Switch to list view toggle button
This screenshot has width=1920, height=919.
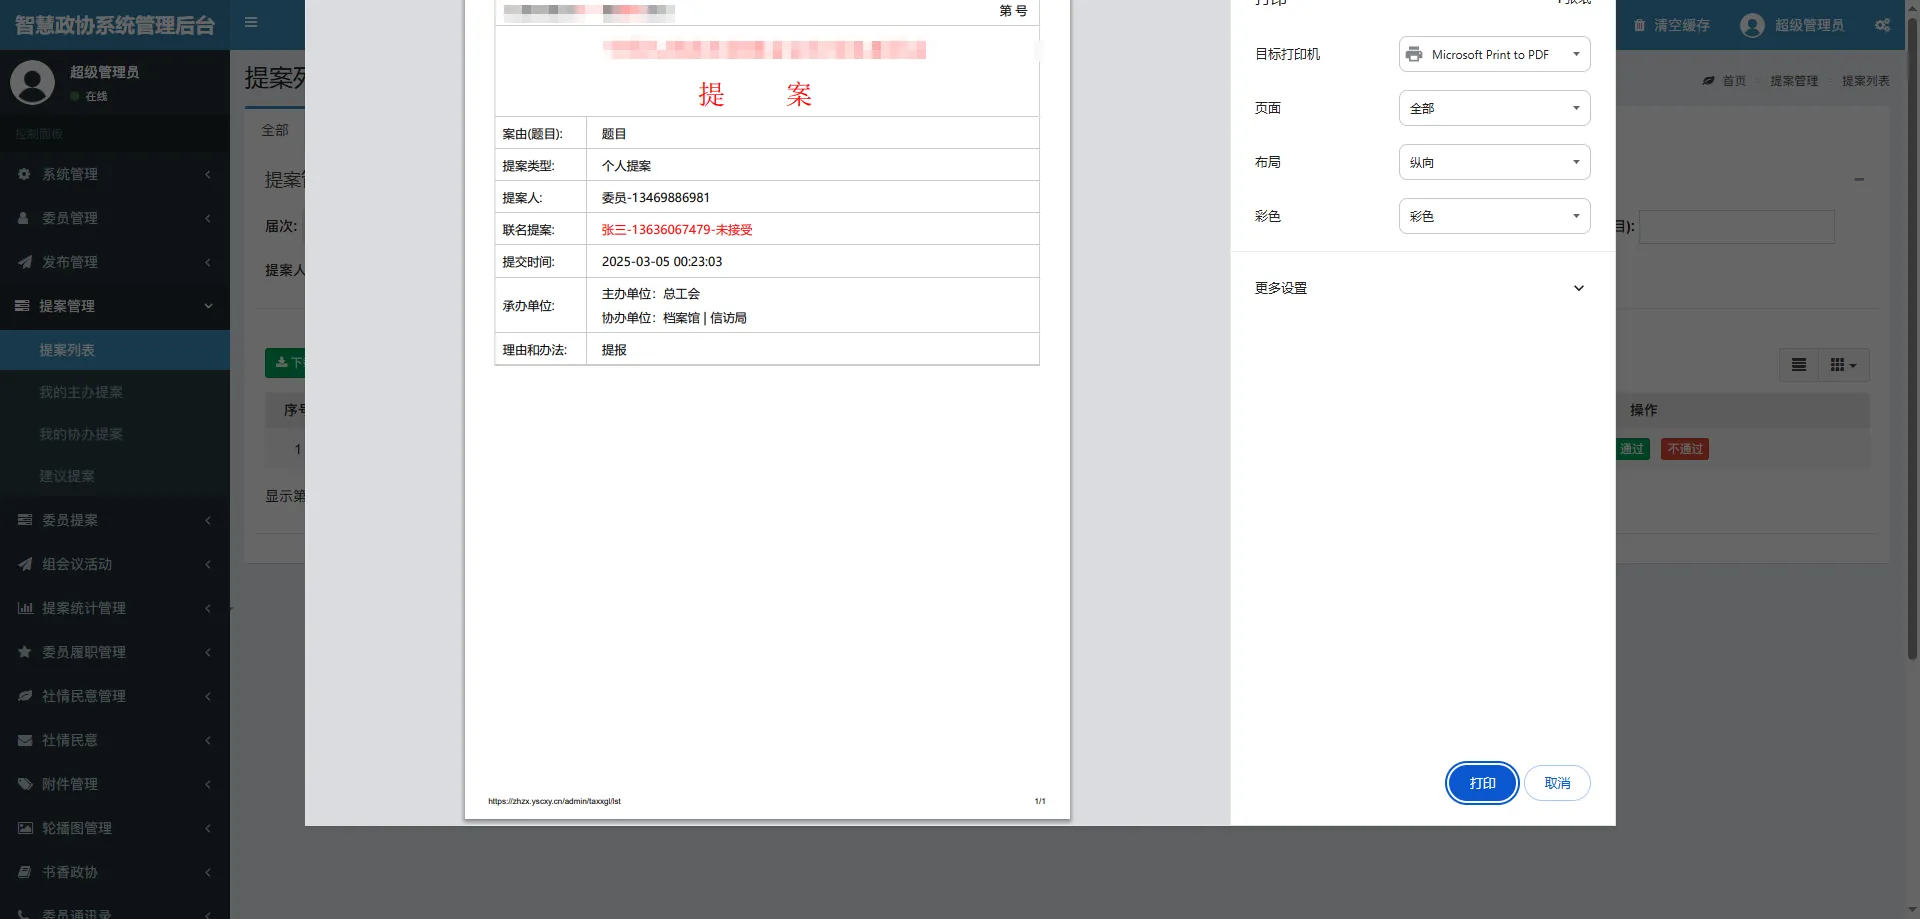1798,365
